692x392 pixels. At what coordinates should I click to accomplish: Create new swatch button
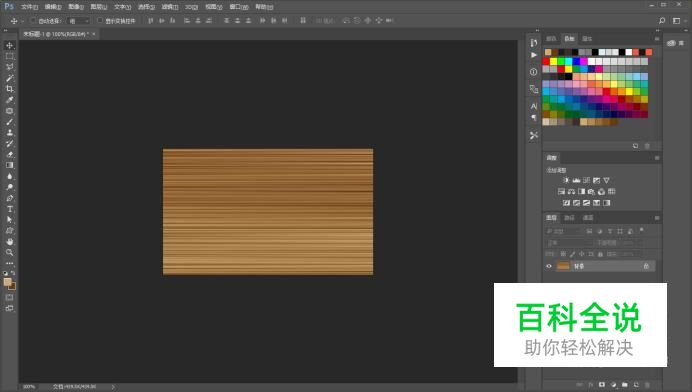(x=636, y=146)
